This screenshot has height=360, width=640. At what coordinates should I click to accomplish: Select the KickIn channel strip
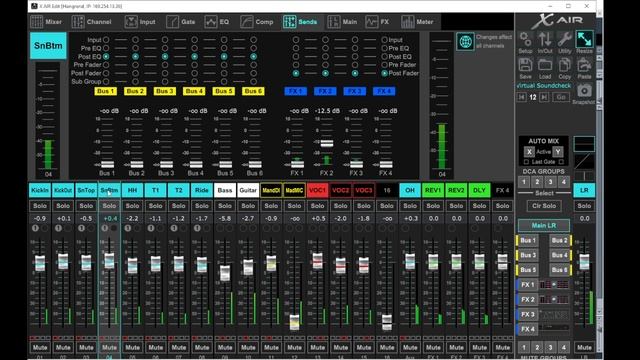coord(40,190)
